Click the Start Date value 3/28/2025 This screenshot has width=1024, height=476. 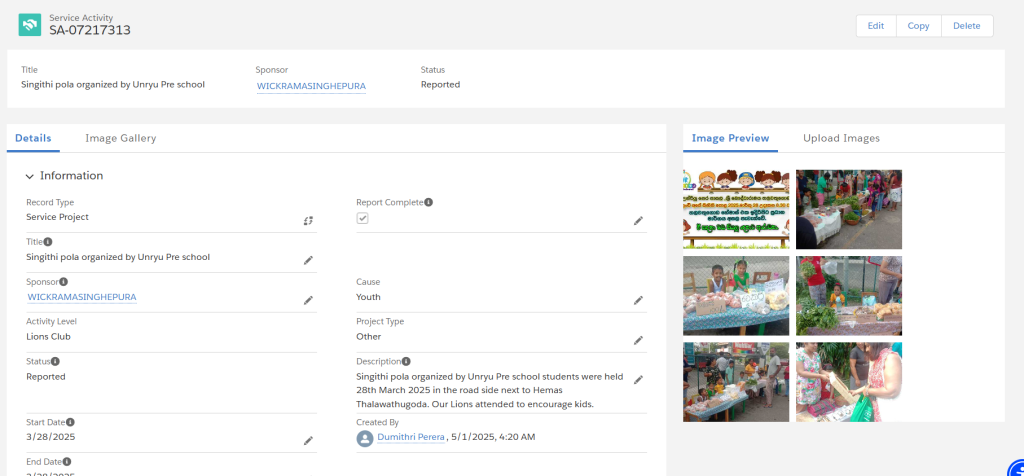pyautogui.click(x=51, y=437)
